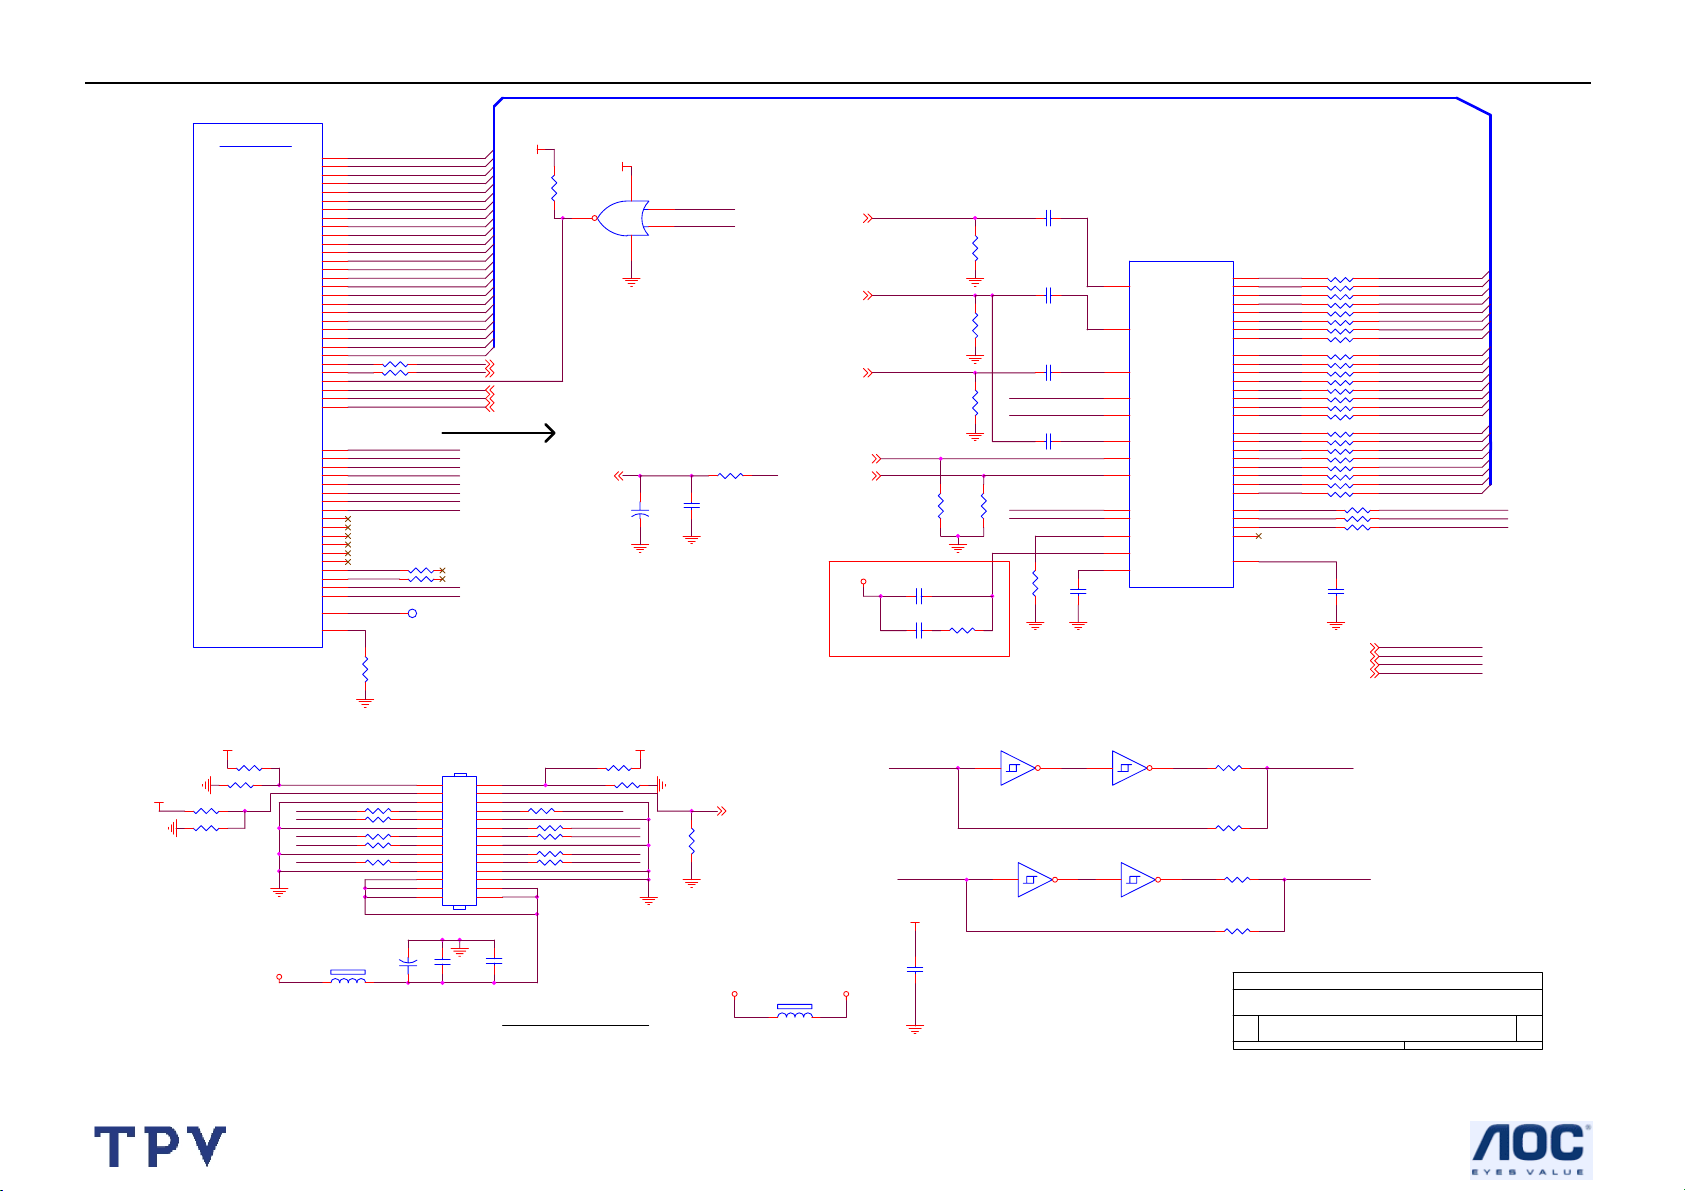Select the tall IC block at left
Image resolution: width=1685 pixels, height=1191 pixels.
coord(257,385)
